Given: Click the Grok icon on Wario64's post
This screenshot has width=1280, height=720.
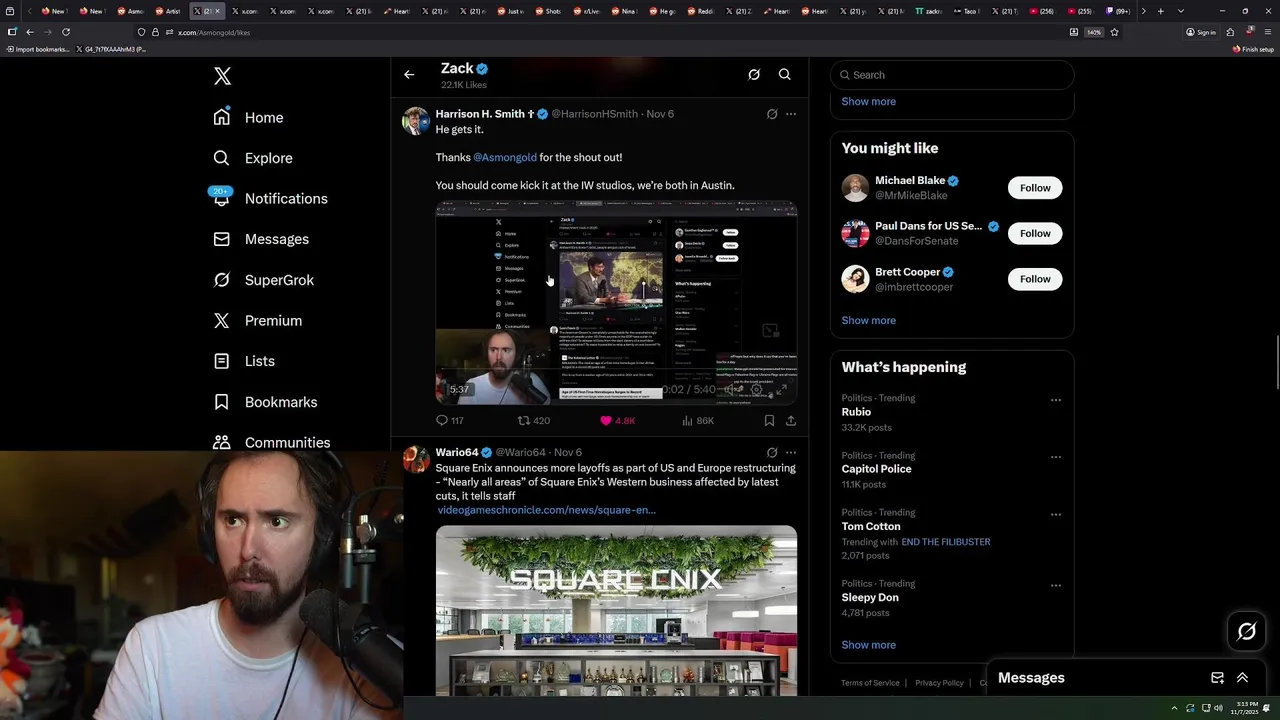Looking at the screenshot, I should pyautogui.click(x=772, y=452).
